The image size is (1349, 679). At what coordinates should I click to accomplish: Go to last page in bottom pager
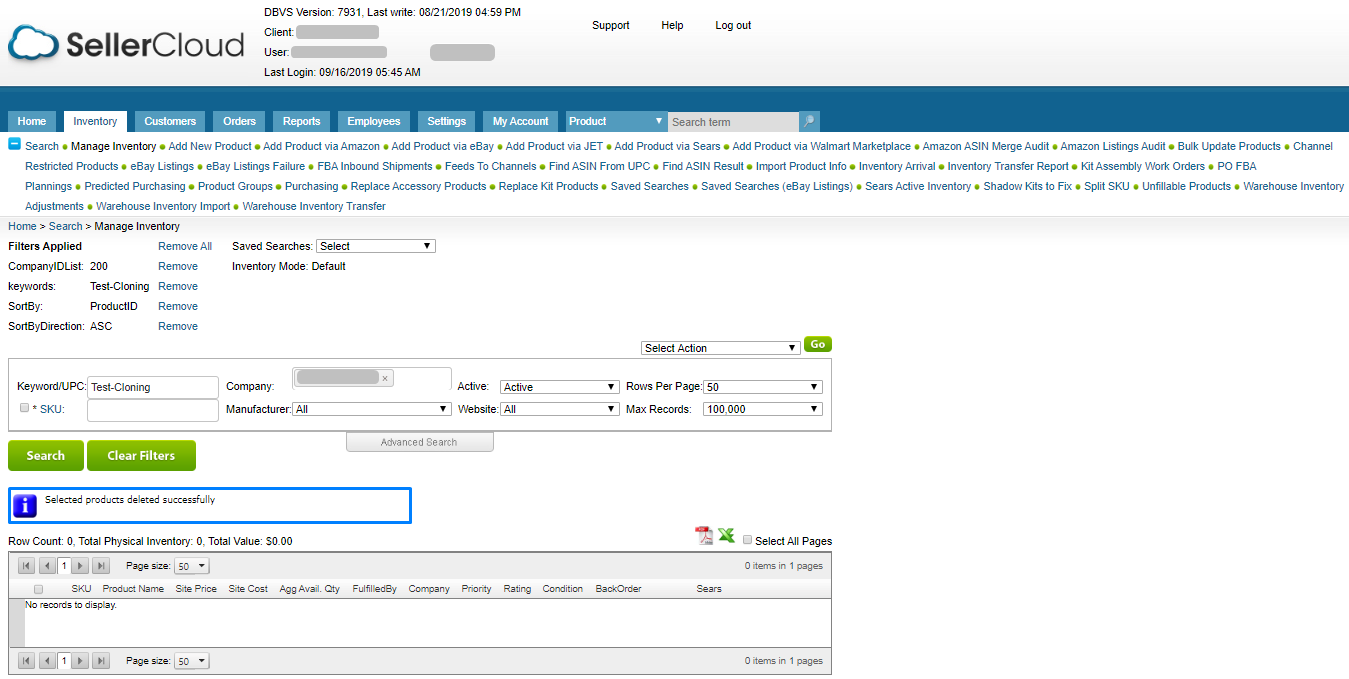point(100,661)
